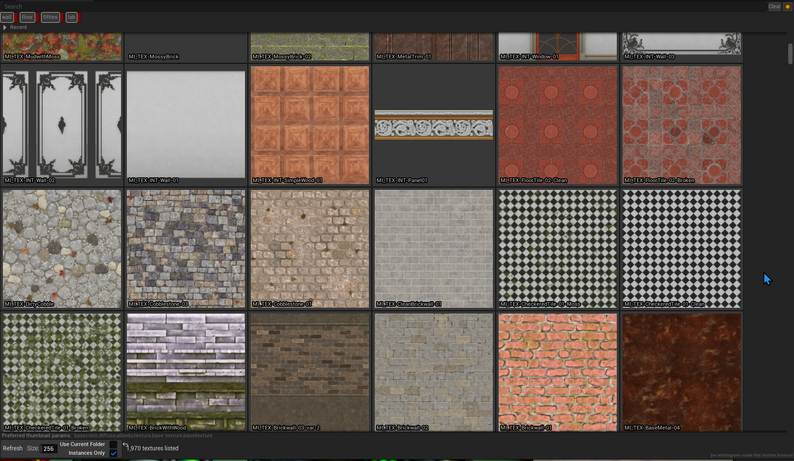
Task: Select the wall filter tag
Action: [7, 18]
